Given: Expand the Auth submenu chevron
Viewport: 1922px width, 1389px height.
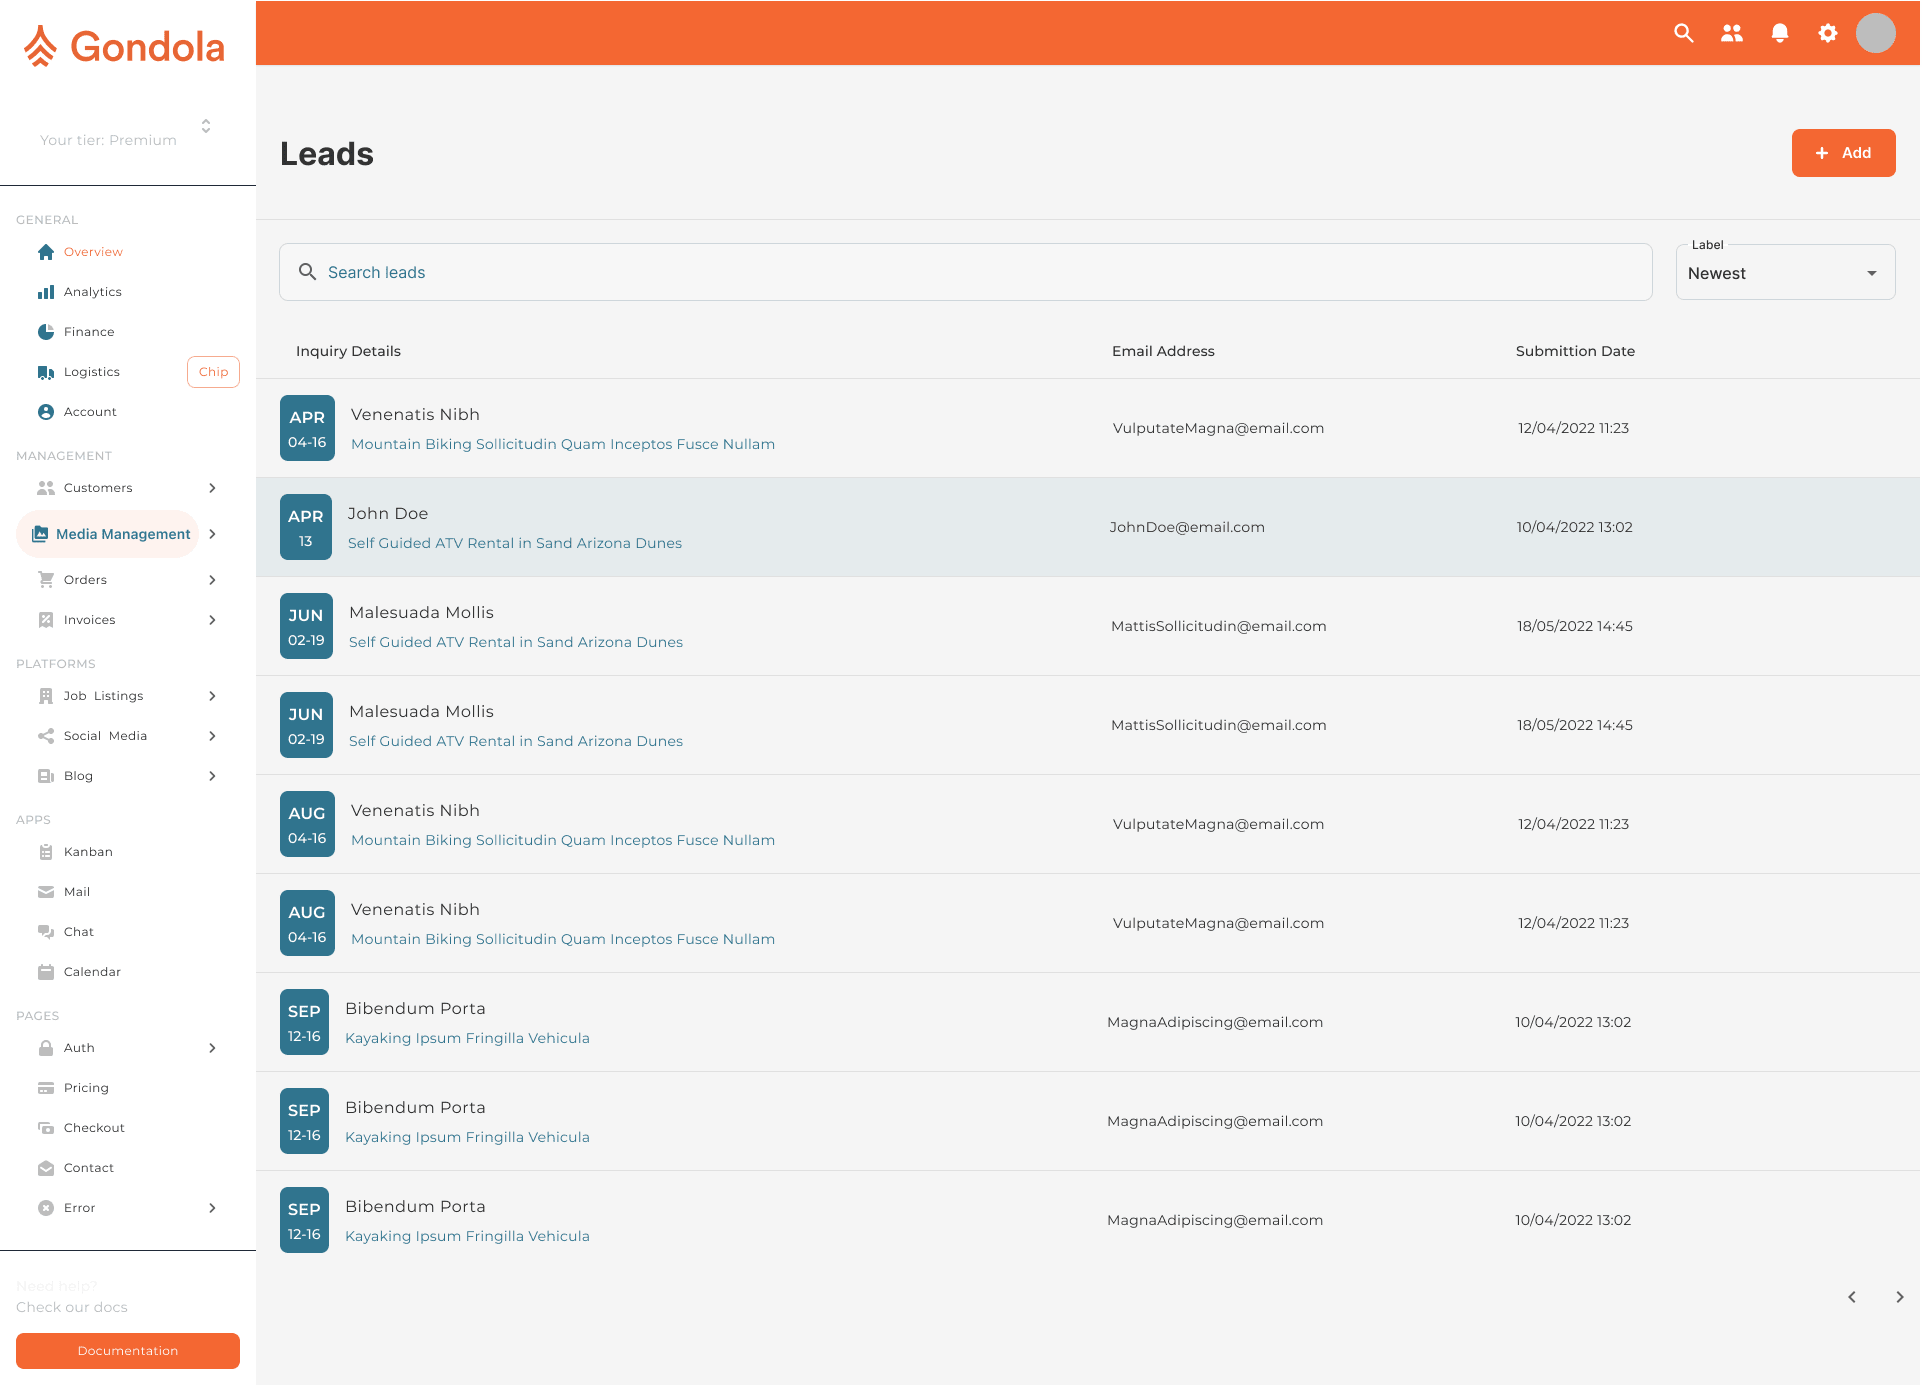Looking at the screenshot, I should click(x=212, y=1048).
